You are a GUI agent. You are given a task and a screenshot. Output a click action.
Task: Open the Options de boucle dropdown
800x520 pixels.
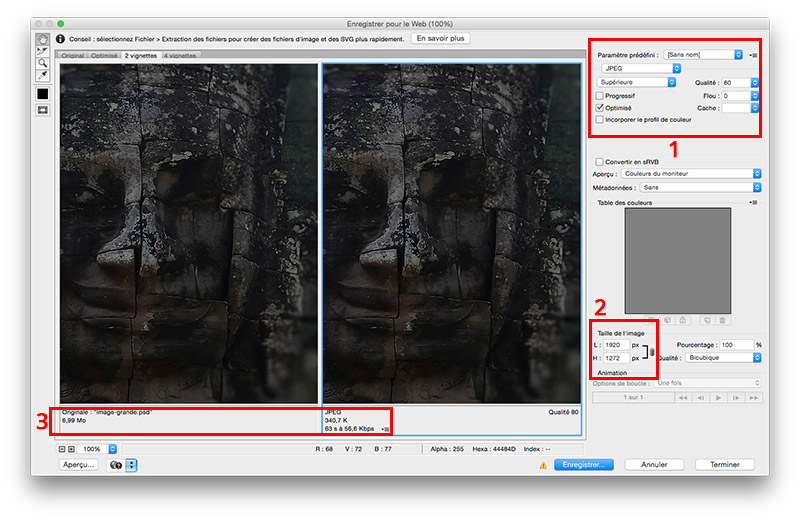click(708, 383)
